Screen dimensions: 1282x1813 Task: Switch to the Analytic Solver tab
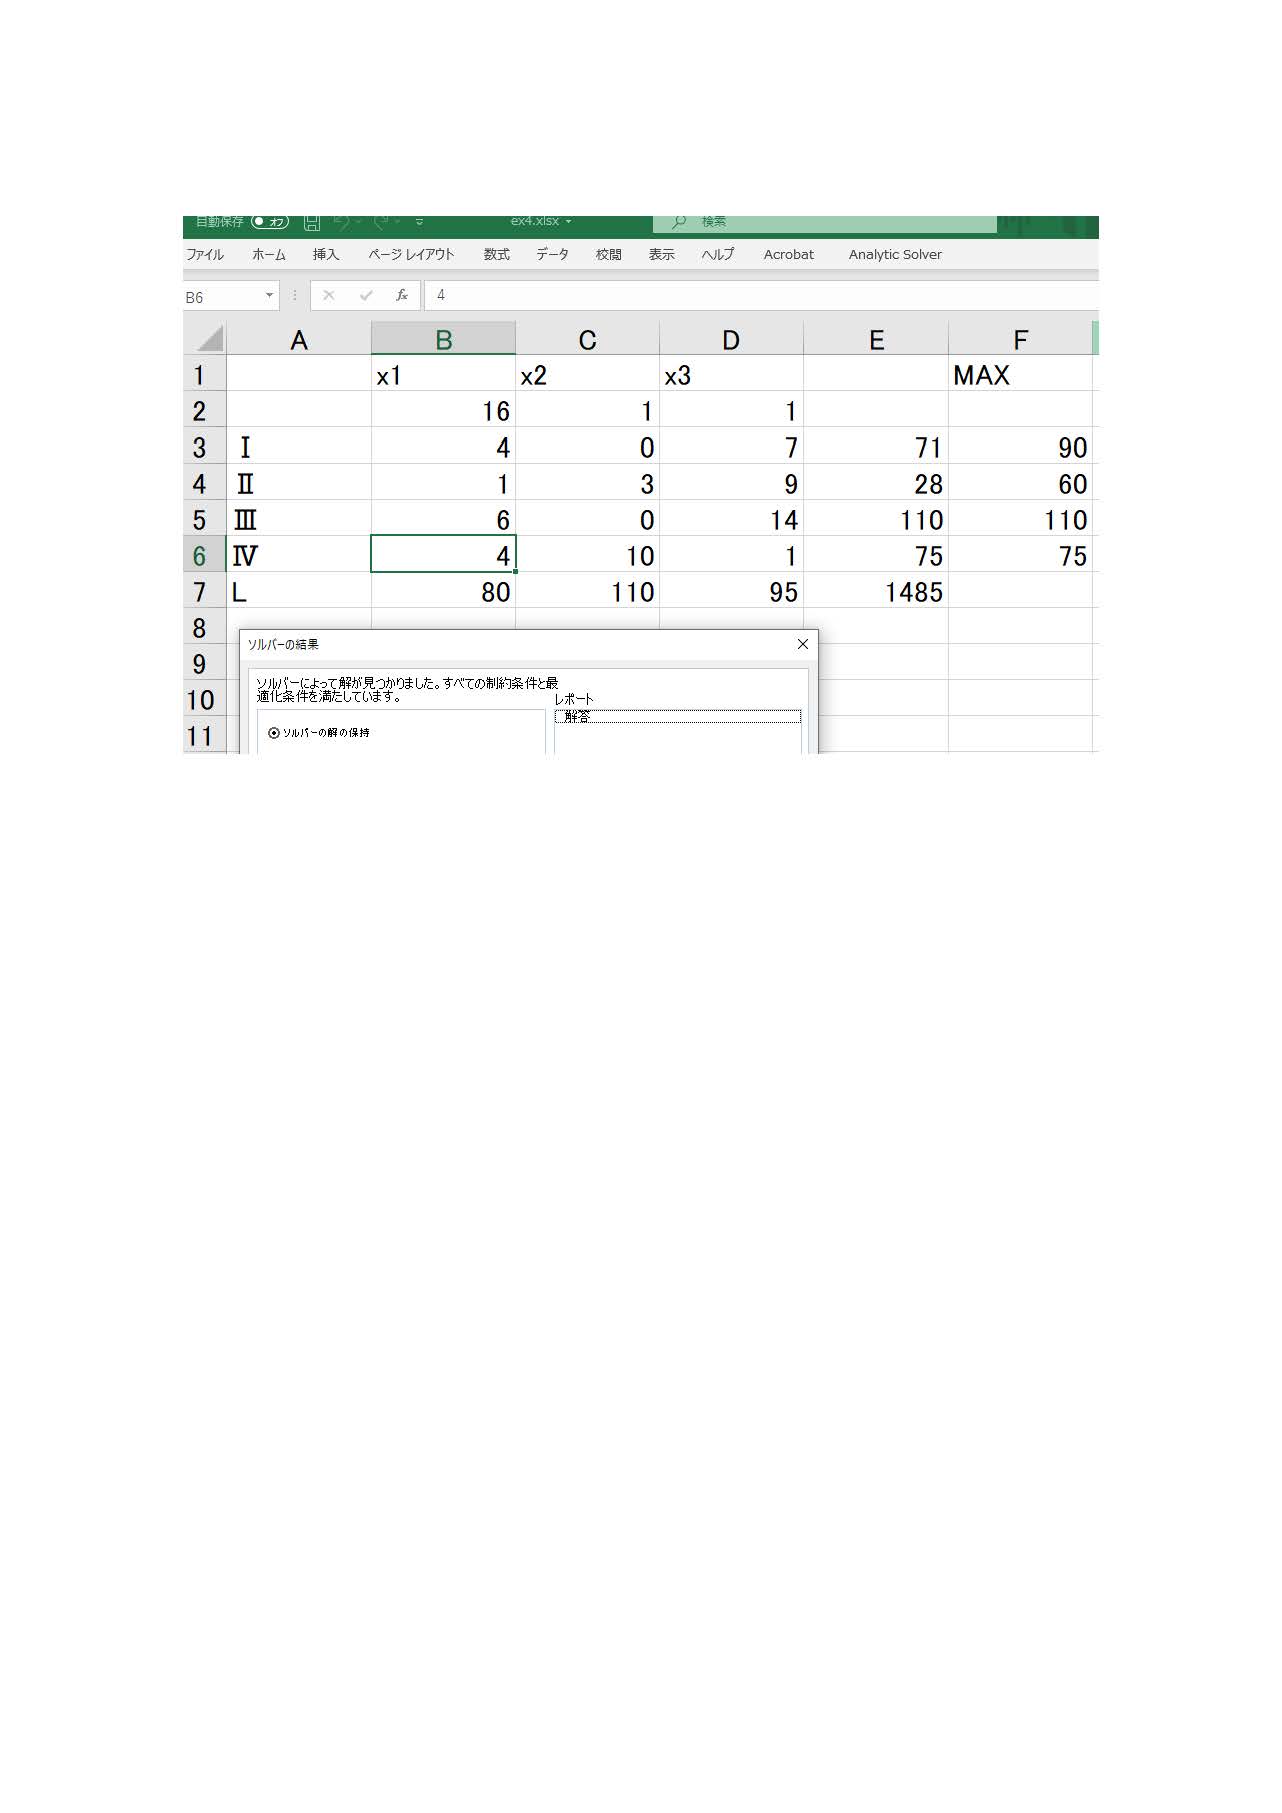pos(895,255)
